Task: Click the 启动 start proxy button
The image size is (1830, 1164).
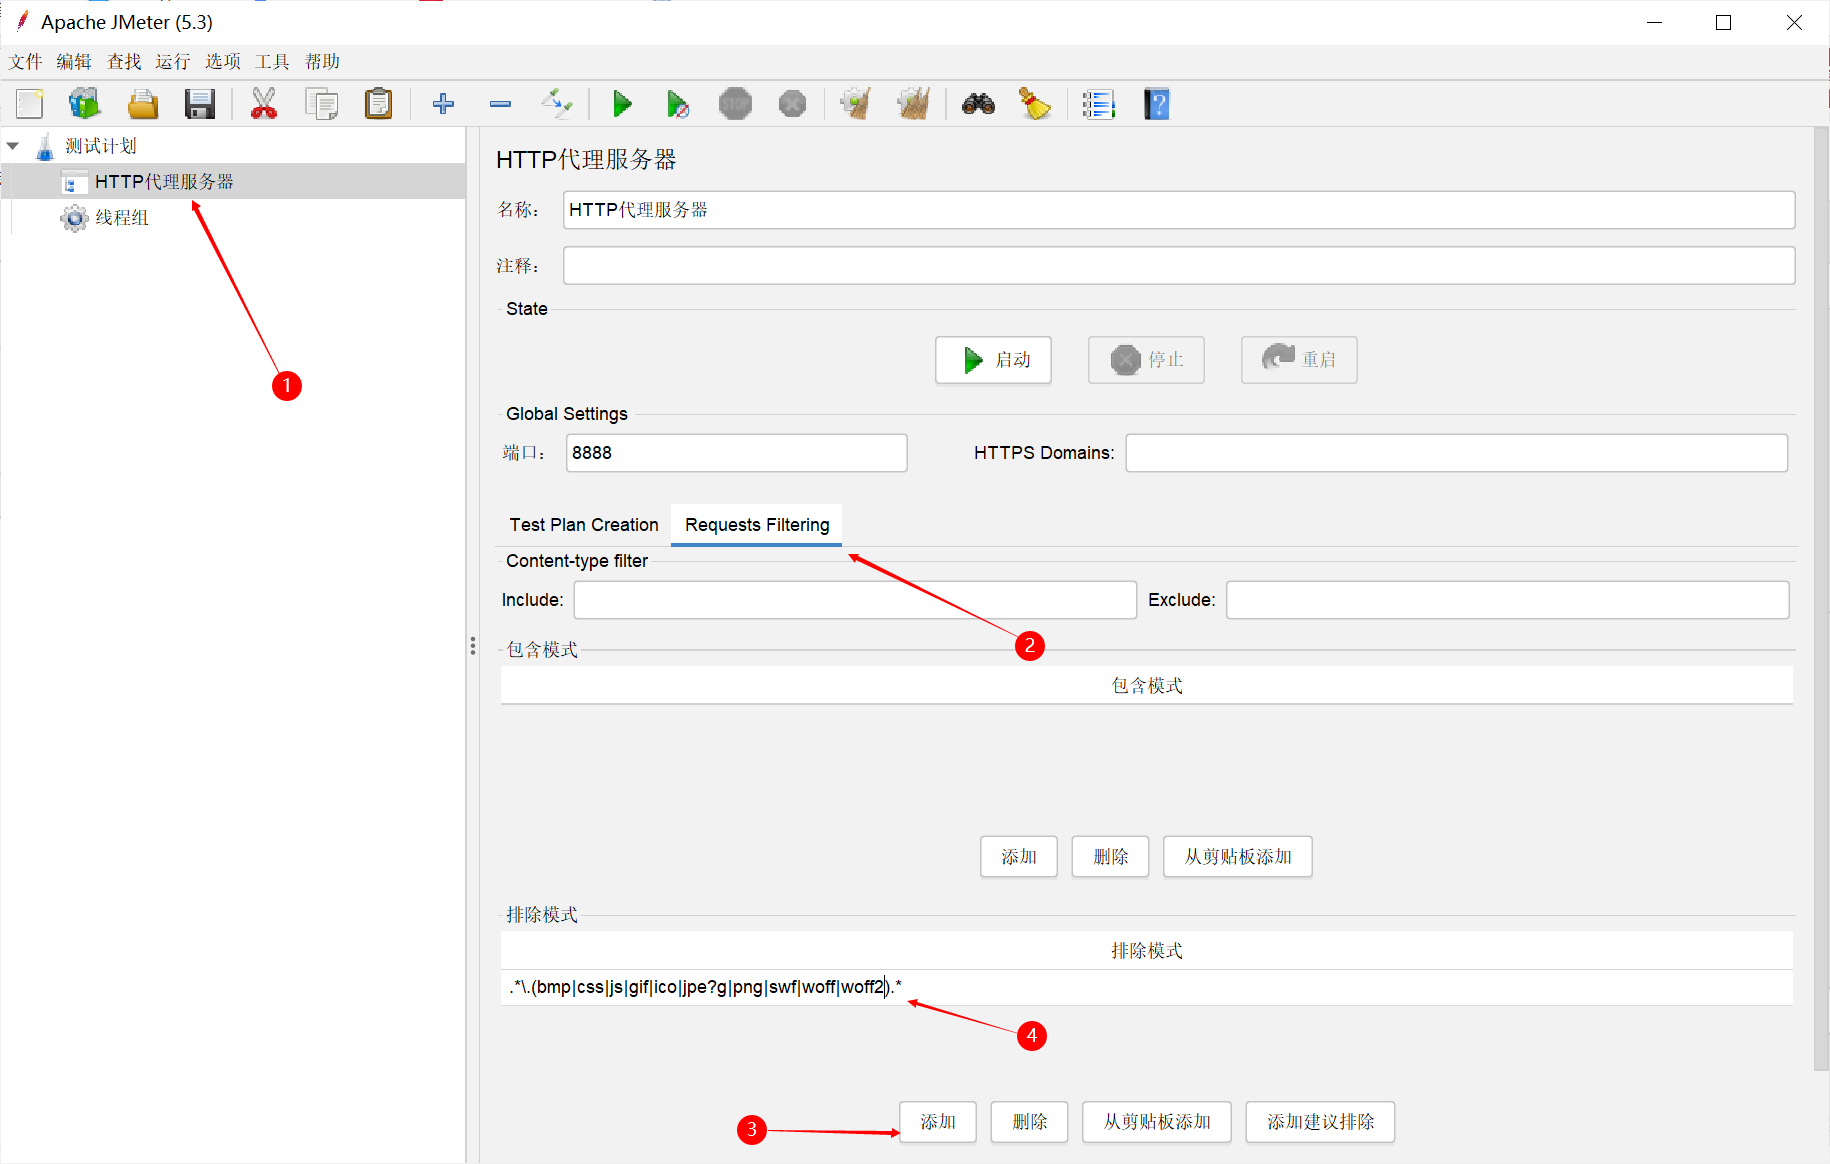Action: [993, 360]
